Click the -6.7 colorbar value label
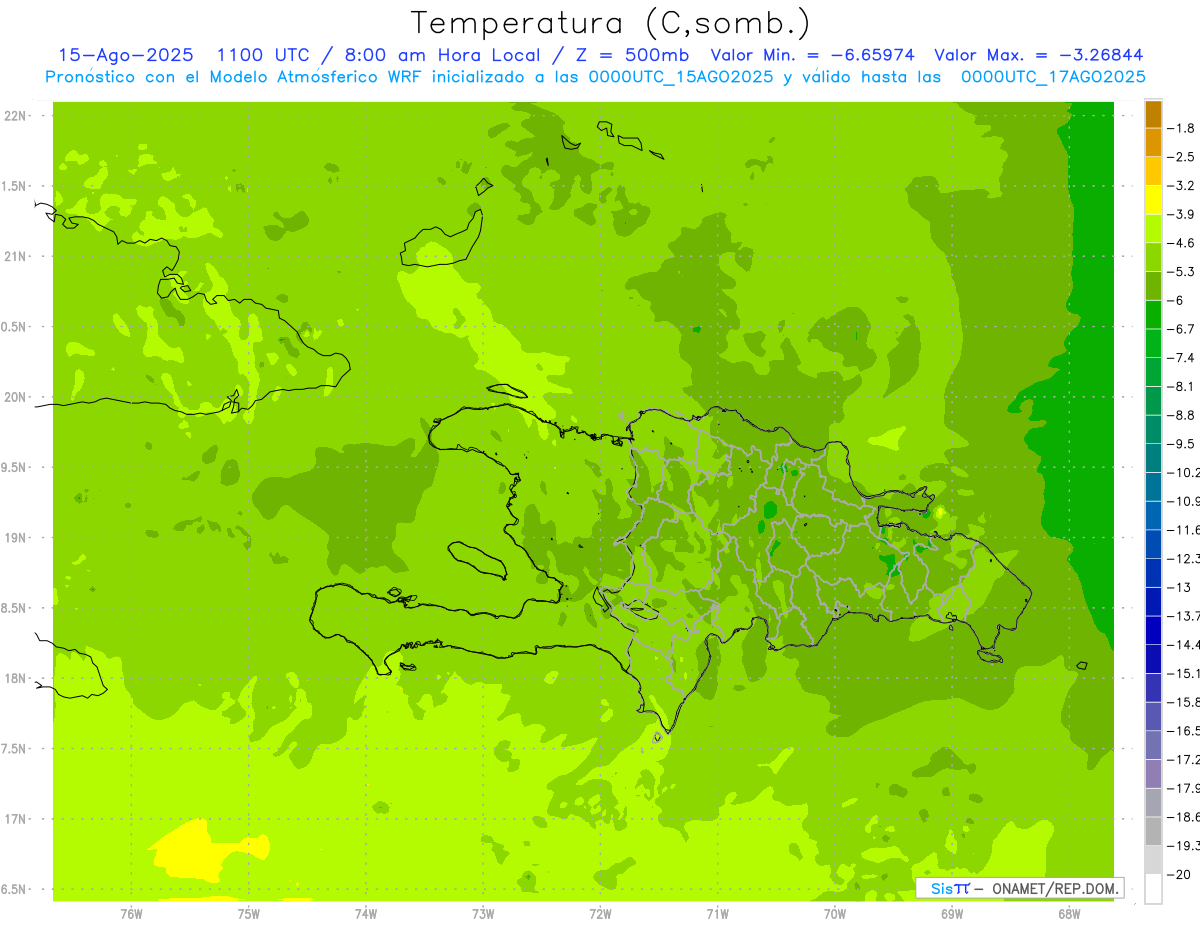1200x927 pixels. (1183, 329)
